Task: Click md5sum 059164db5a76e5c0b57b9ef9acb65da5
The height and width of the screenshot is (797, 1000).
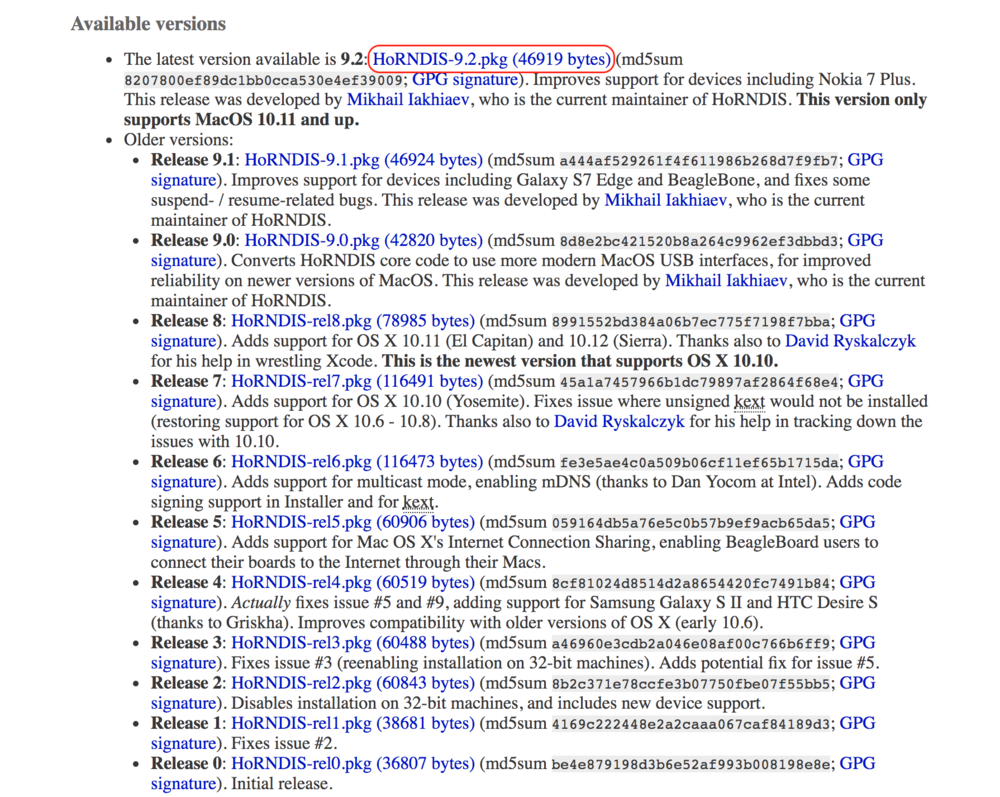Action: tap(691, 523)
